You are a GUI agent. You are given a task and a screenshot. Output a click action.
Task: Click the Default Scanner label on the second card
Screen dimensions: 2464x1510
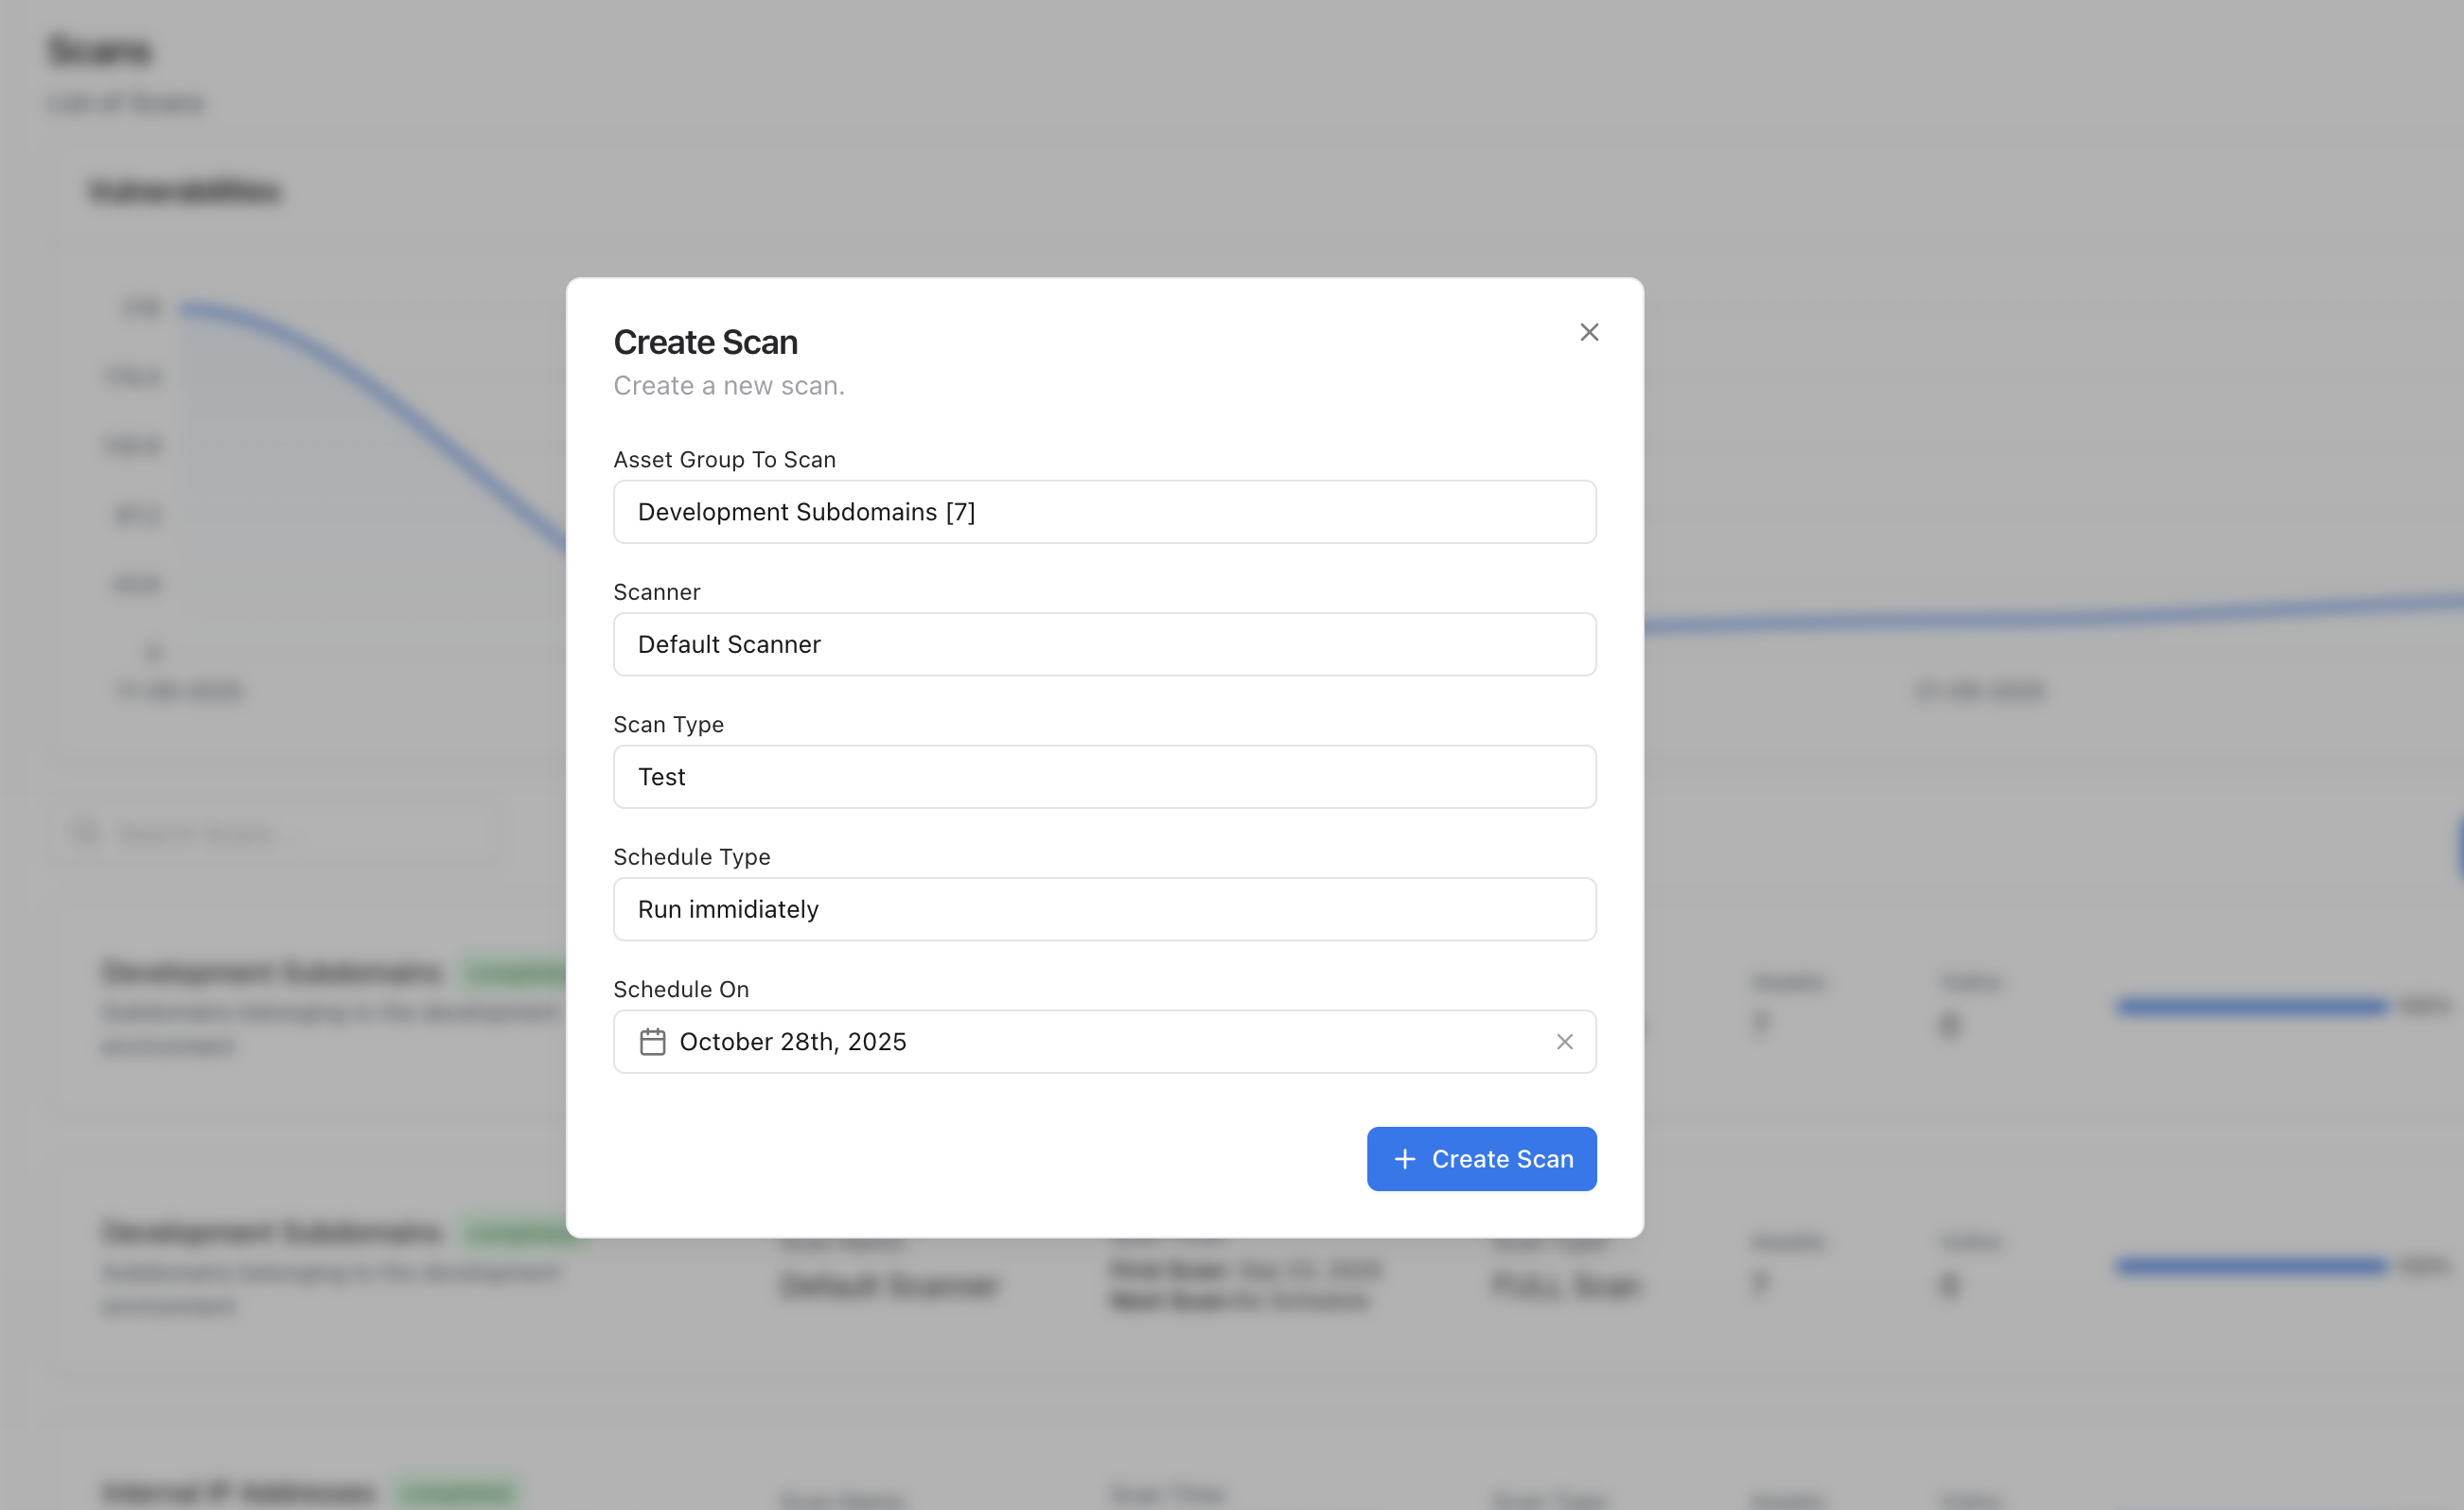tap(888, 1286)
